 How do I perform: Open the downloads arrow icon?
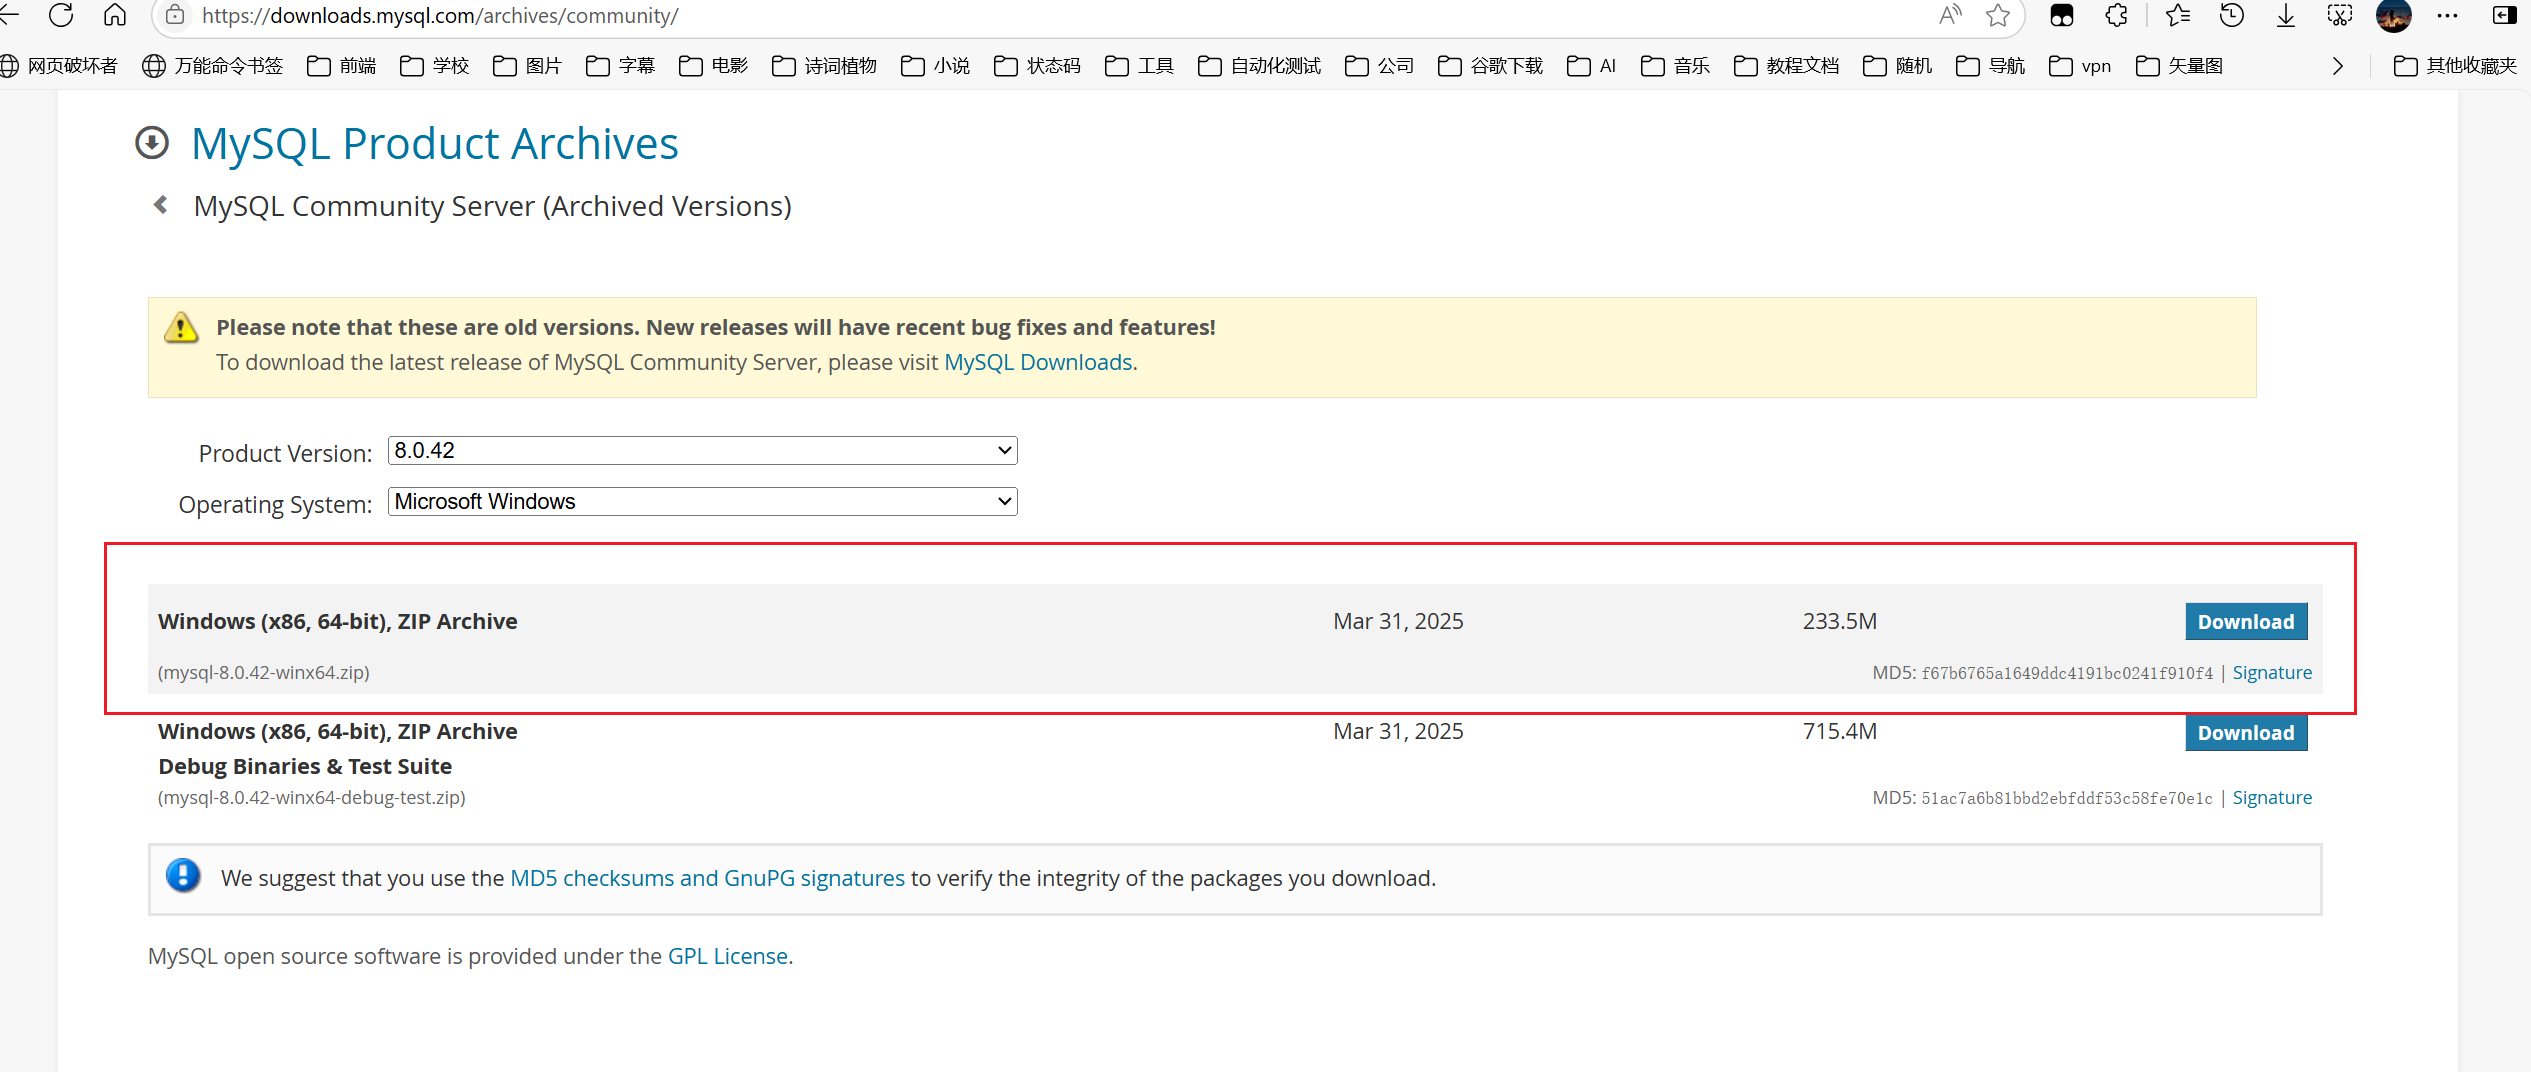pos(2286,15)
